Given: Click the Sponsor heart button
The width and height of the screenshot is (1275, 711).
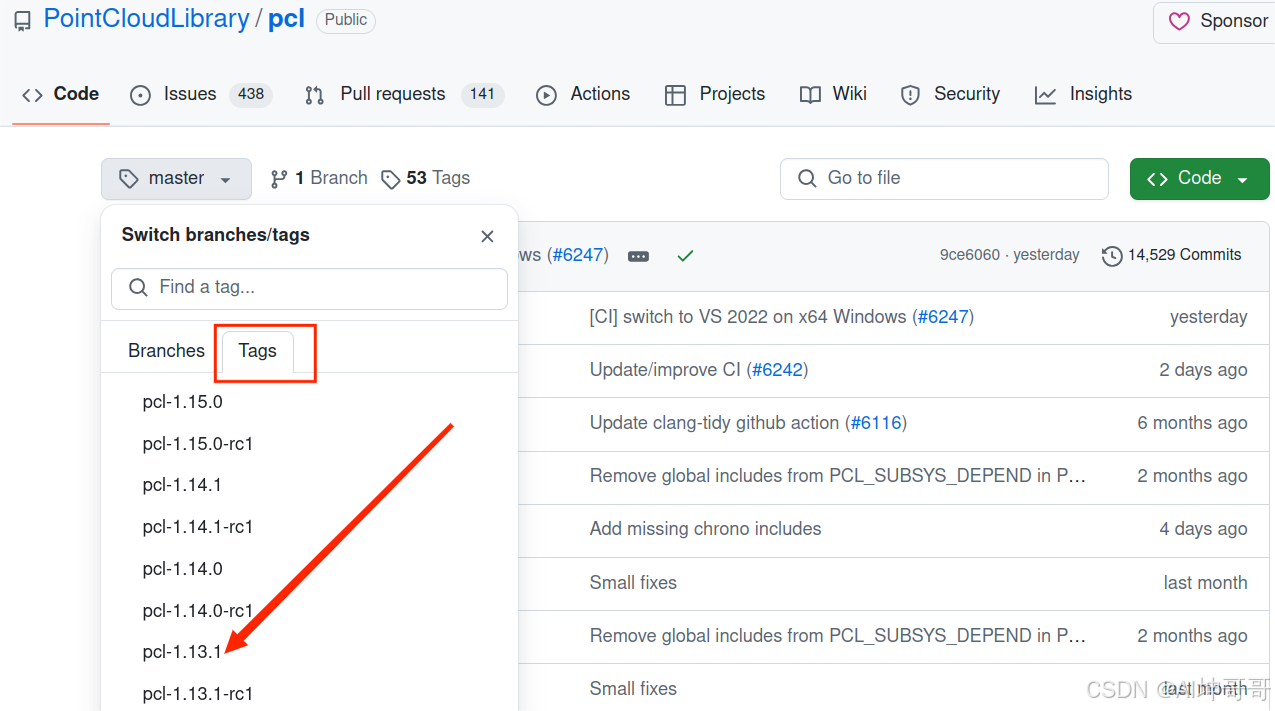Looking at the screenshot, I should 1216,22.
